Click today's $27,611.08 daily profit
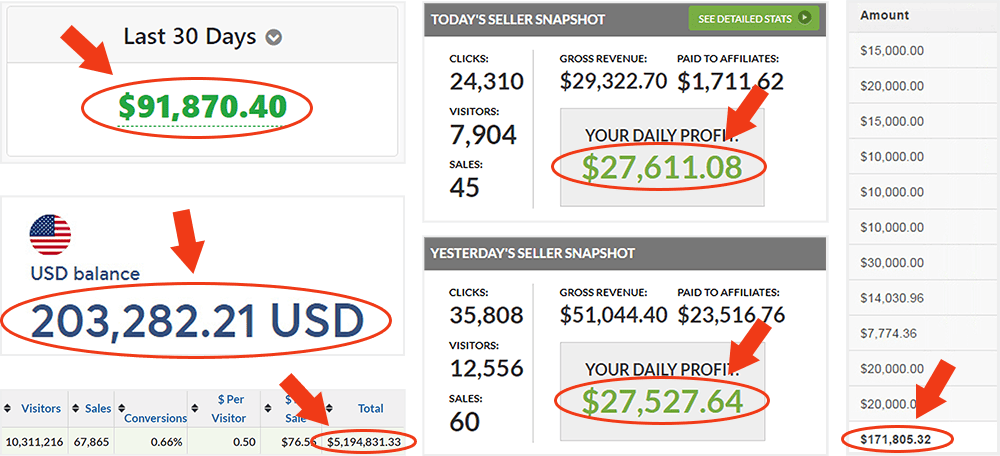The width and height of the screenshot is (1000, 456). point(662,166)
